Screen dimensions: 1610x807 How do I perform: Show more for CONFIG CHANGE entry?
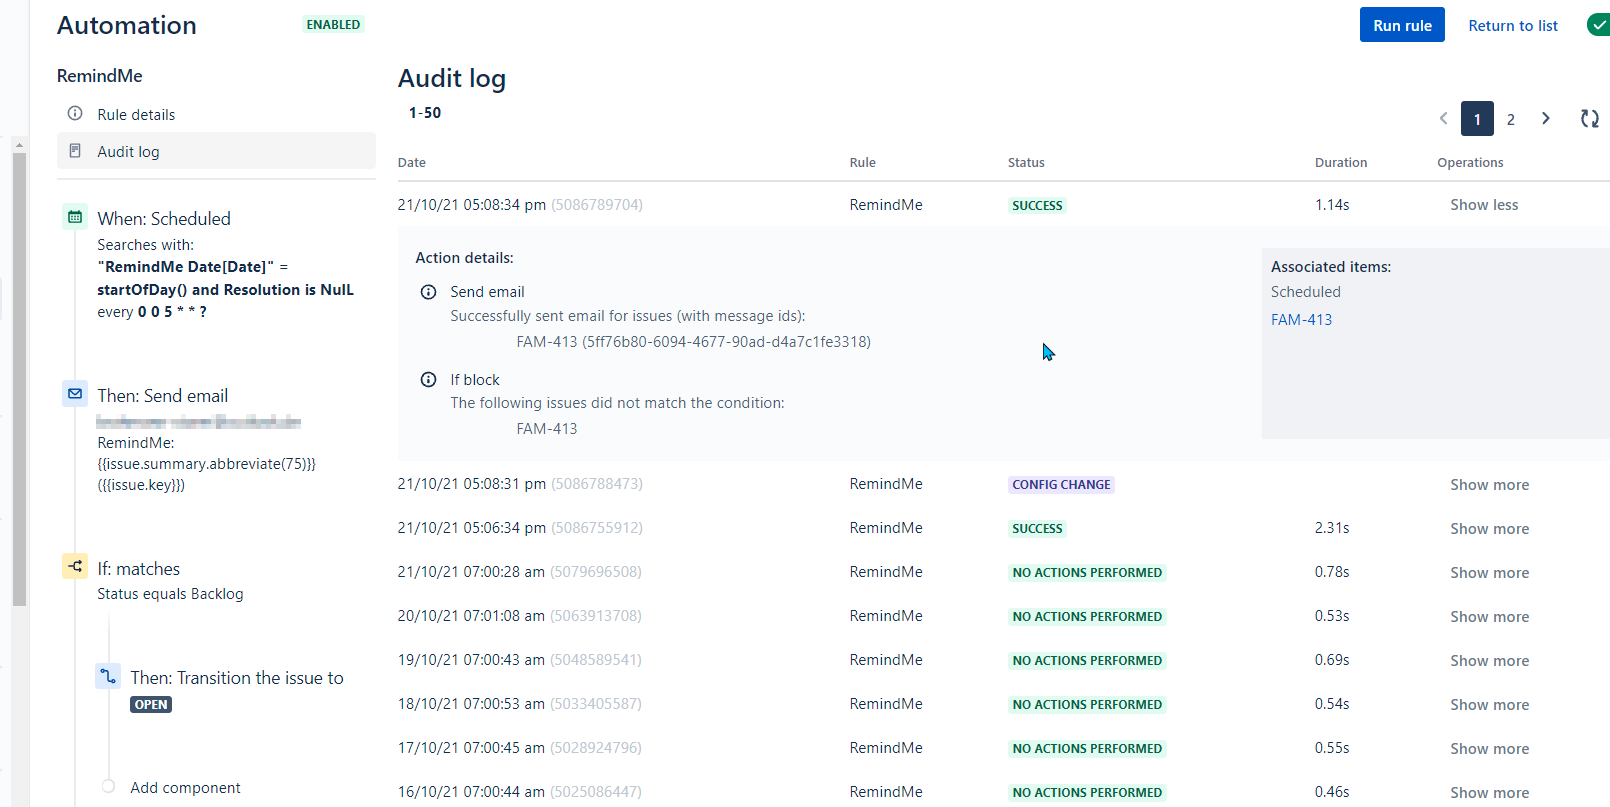pos(1490,485)
